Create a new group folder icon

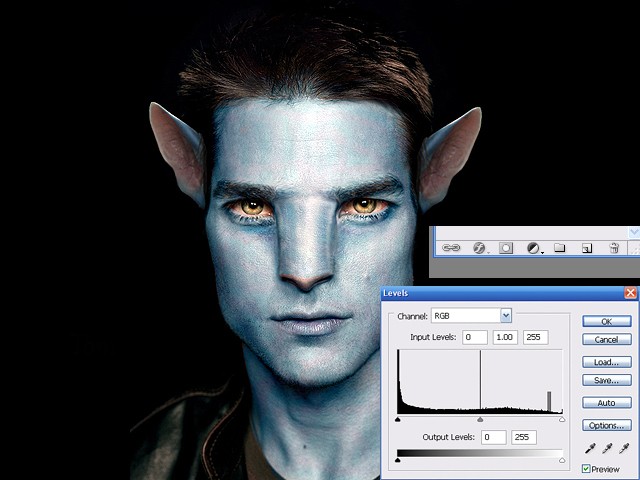click(x=560, y=247)
